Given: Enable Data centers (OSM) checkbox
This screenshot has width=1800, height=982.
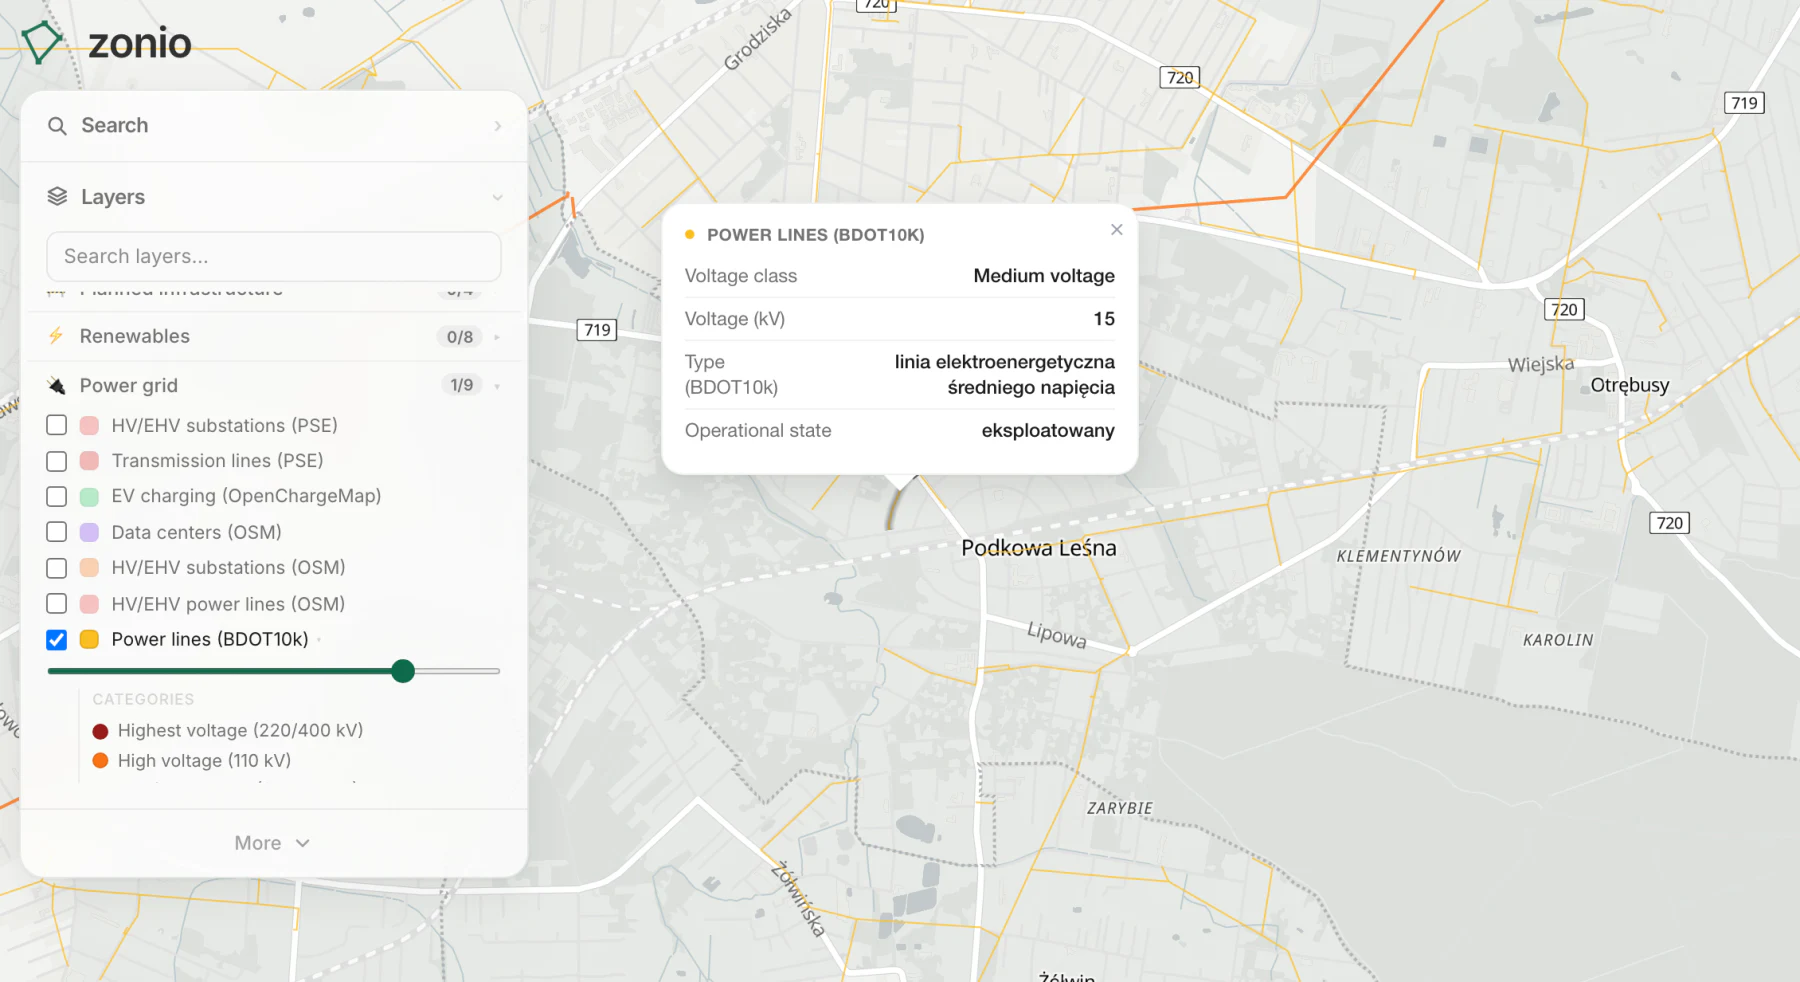Looking at the screenshot, I should [x=57, y=532].
